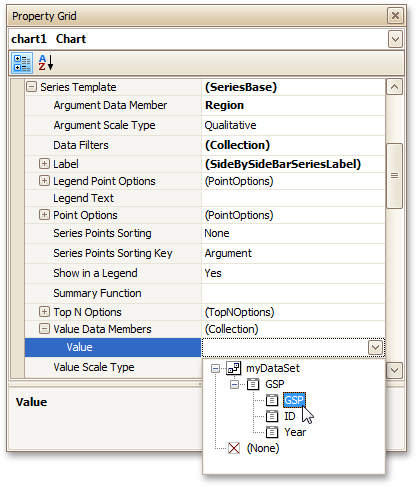This screenshot has width=417, height=487.
Task: Select the myDataSet dataset icon
Action: [x=234, y=368]
